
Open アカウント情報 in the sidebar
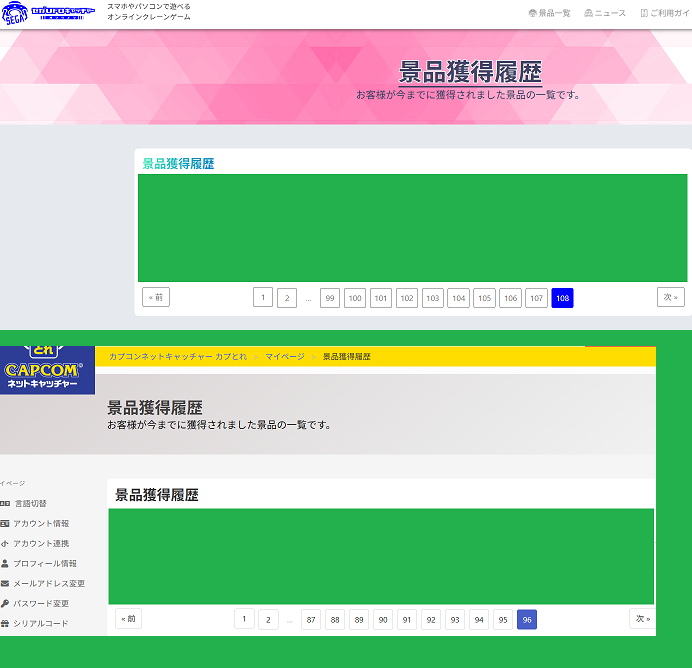tap(41, 523)
